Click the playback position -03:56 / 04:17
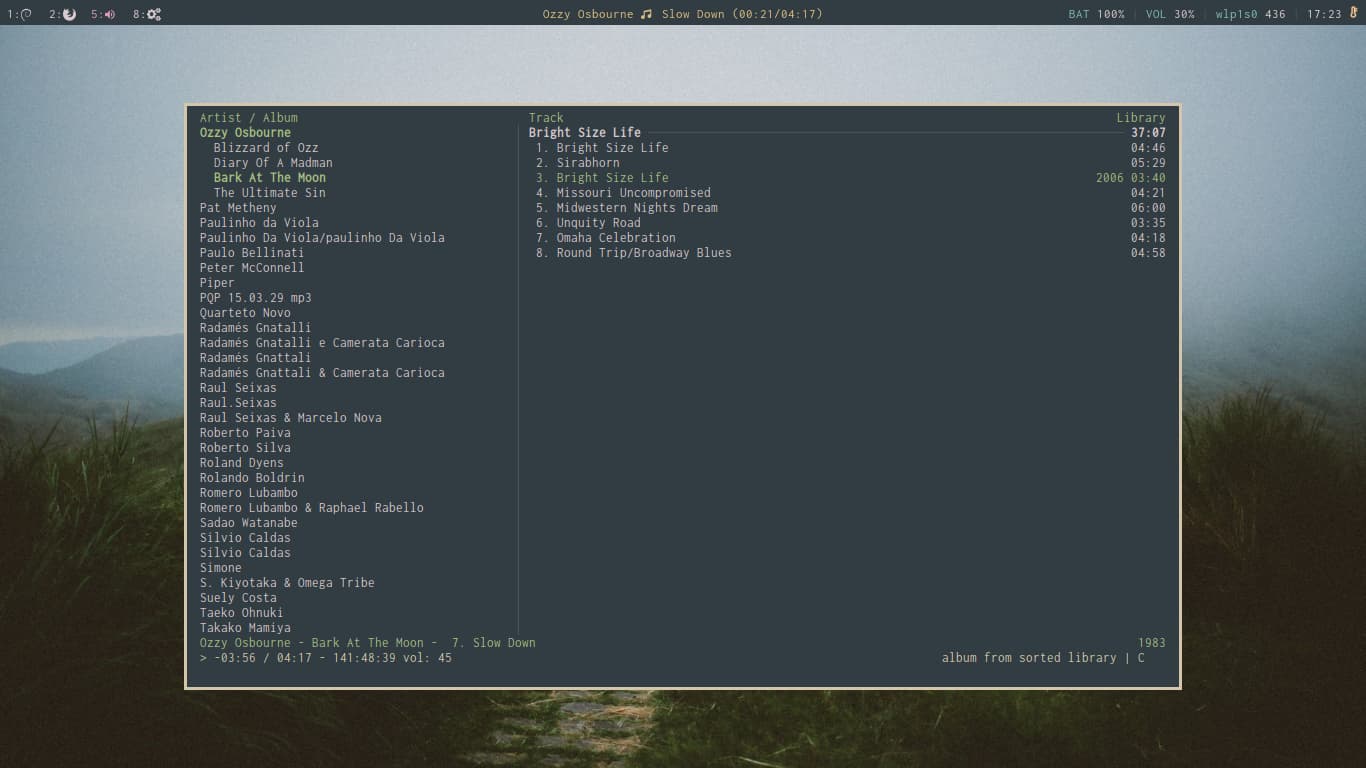Viewport: 1366px width, 768px height. pyautogui.click(x=263, y=657)
